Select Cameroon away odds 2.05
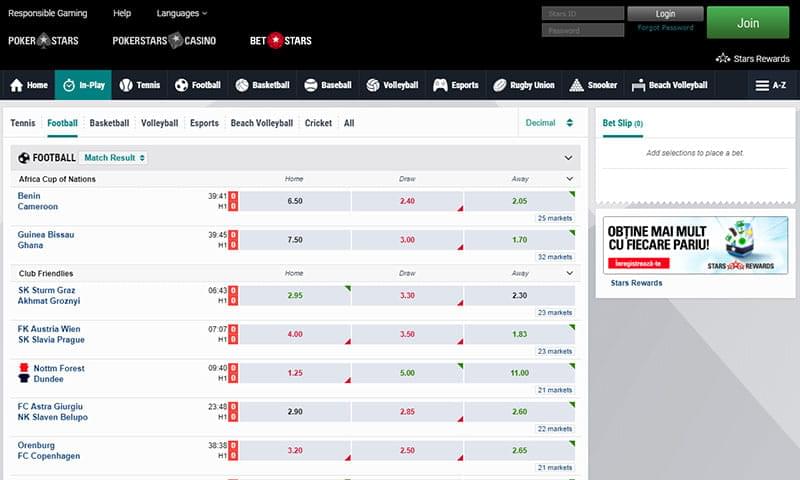This screenshot has width=800, height=480. click(x=519, y=201)
